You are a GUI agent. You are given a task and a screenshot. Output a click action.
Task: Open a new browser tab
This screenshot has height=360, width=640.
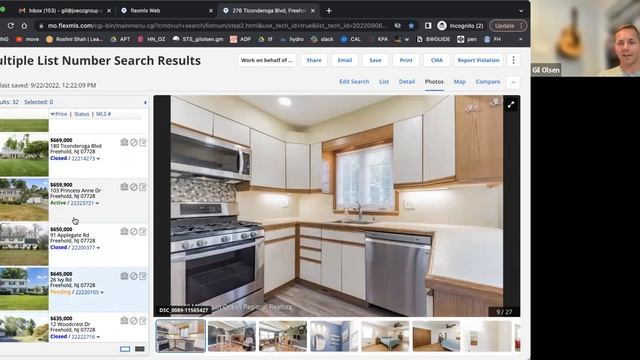coord(329,11)
